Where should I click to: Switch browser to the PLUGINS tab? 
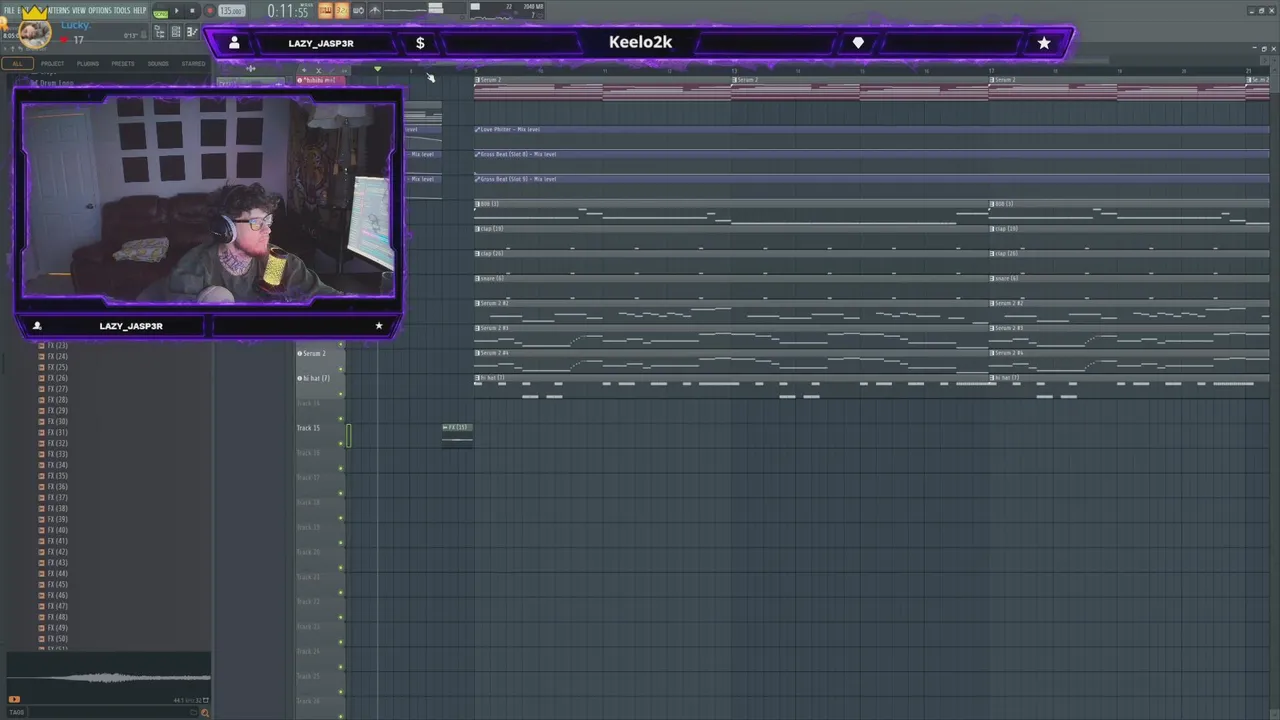[x=88, y=63]
